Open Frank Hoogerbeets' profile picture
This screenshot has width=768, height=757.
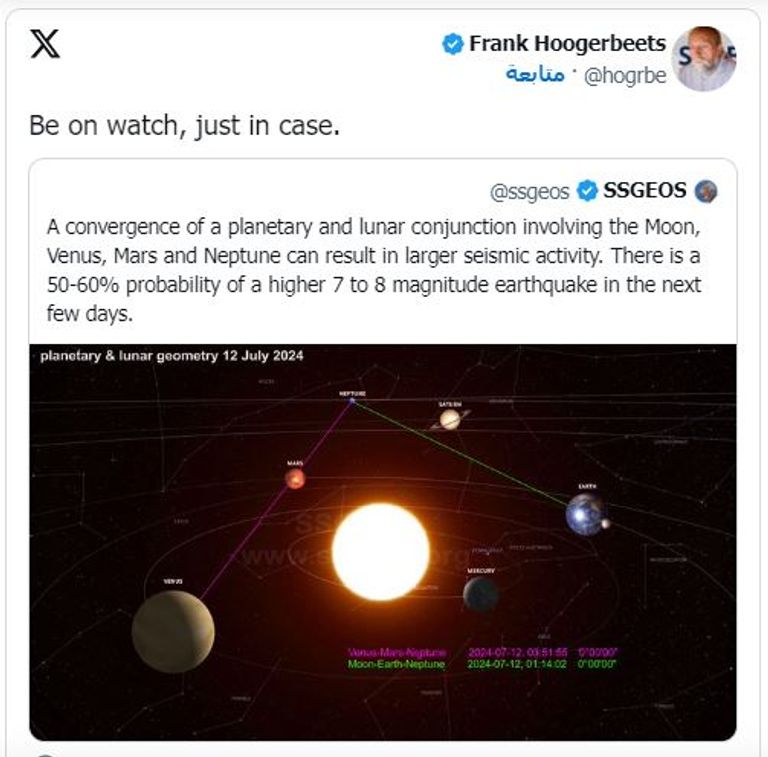tap(703, 59)
